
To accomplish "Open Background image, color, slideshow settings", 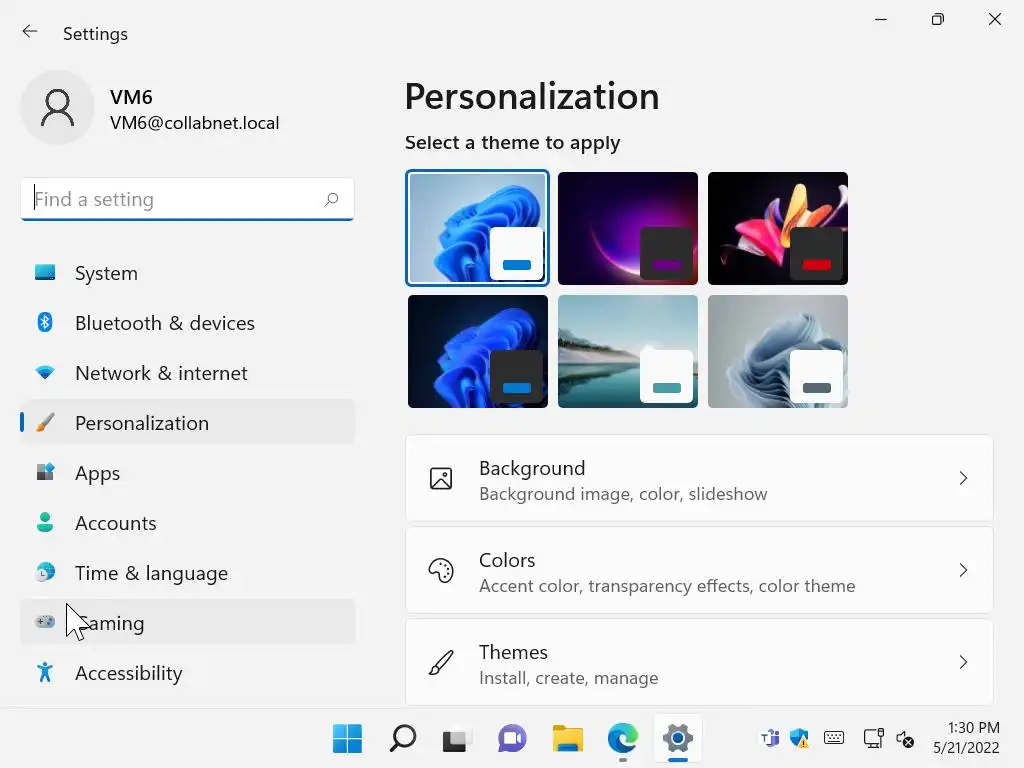I will coord(699,479).
